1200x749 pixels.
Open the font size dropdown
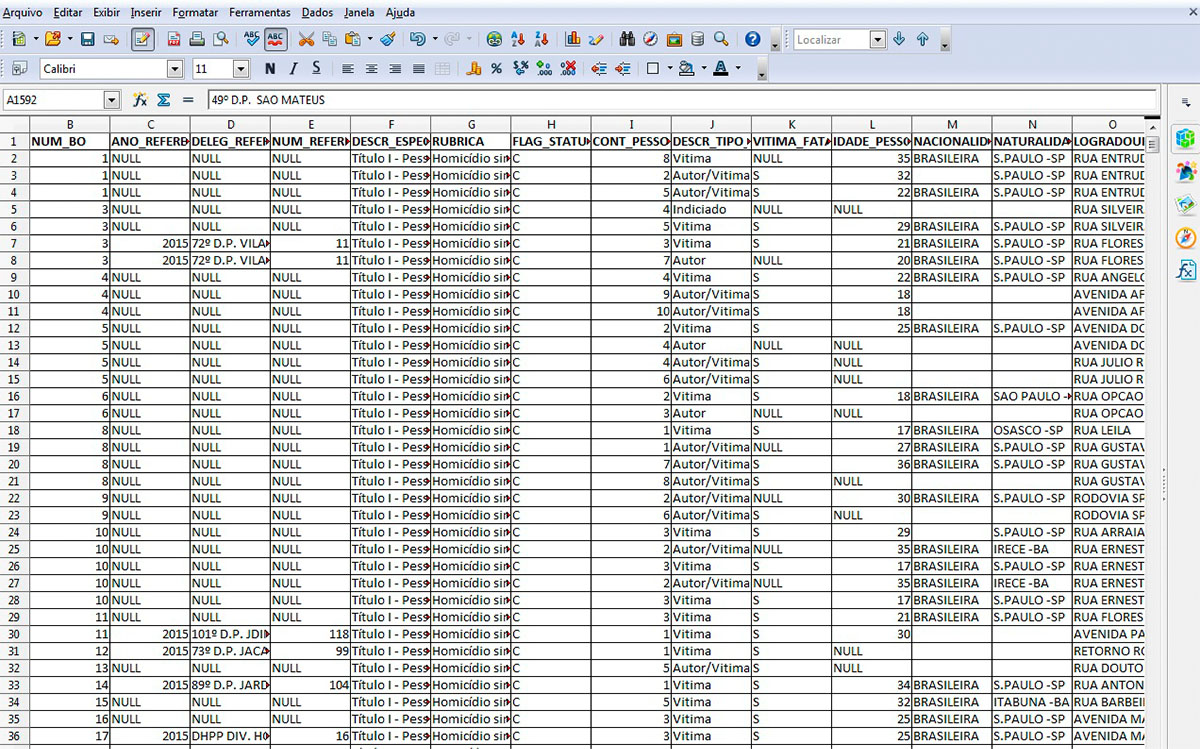(x=241, y=69)
